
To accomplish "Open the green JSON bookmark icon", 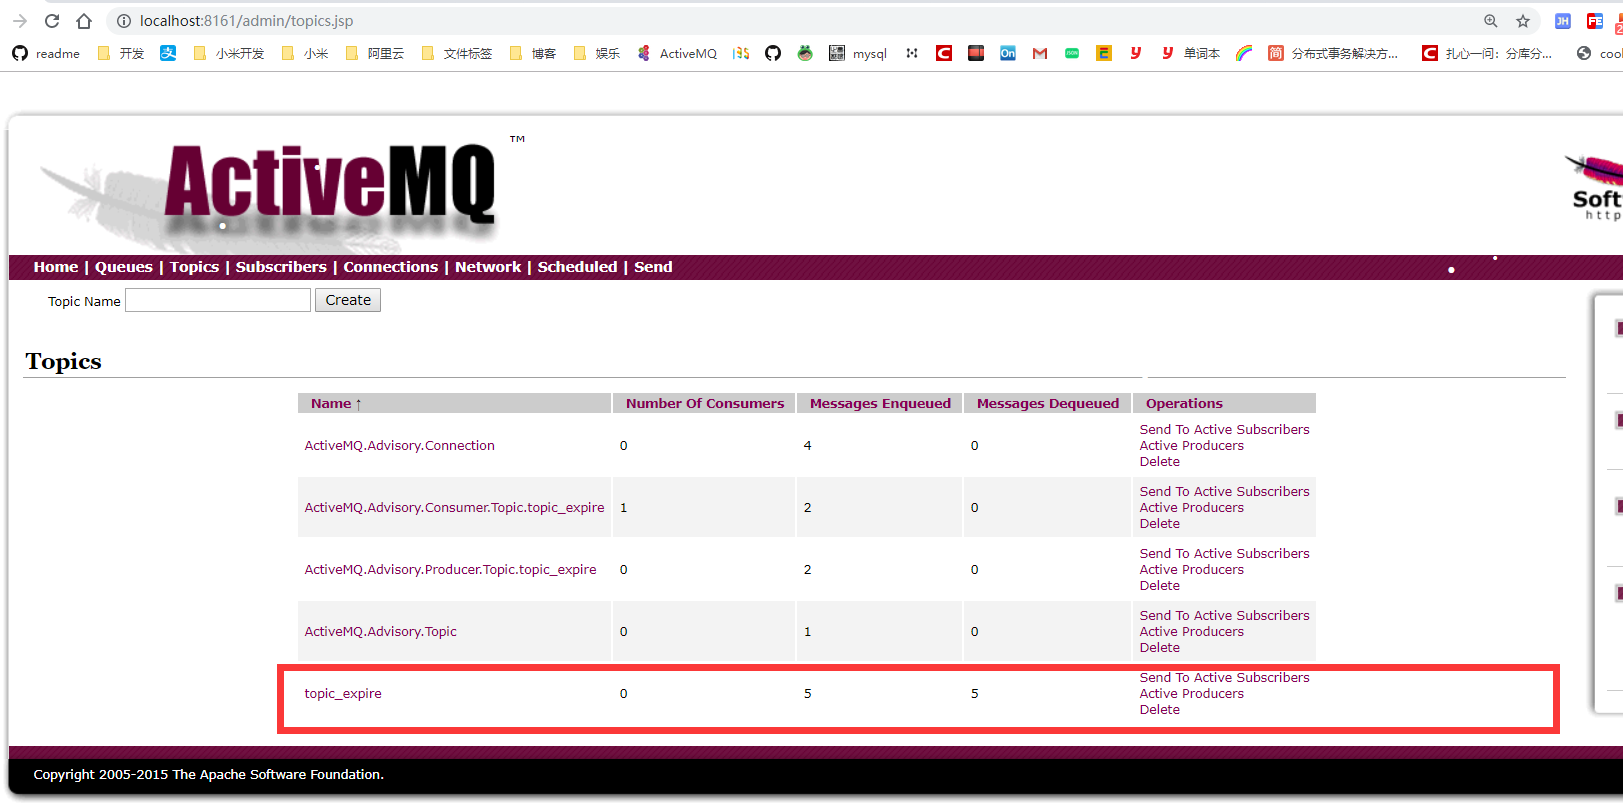I will 1072,53.
